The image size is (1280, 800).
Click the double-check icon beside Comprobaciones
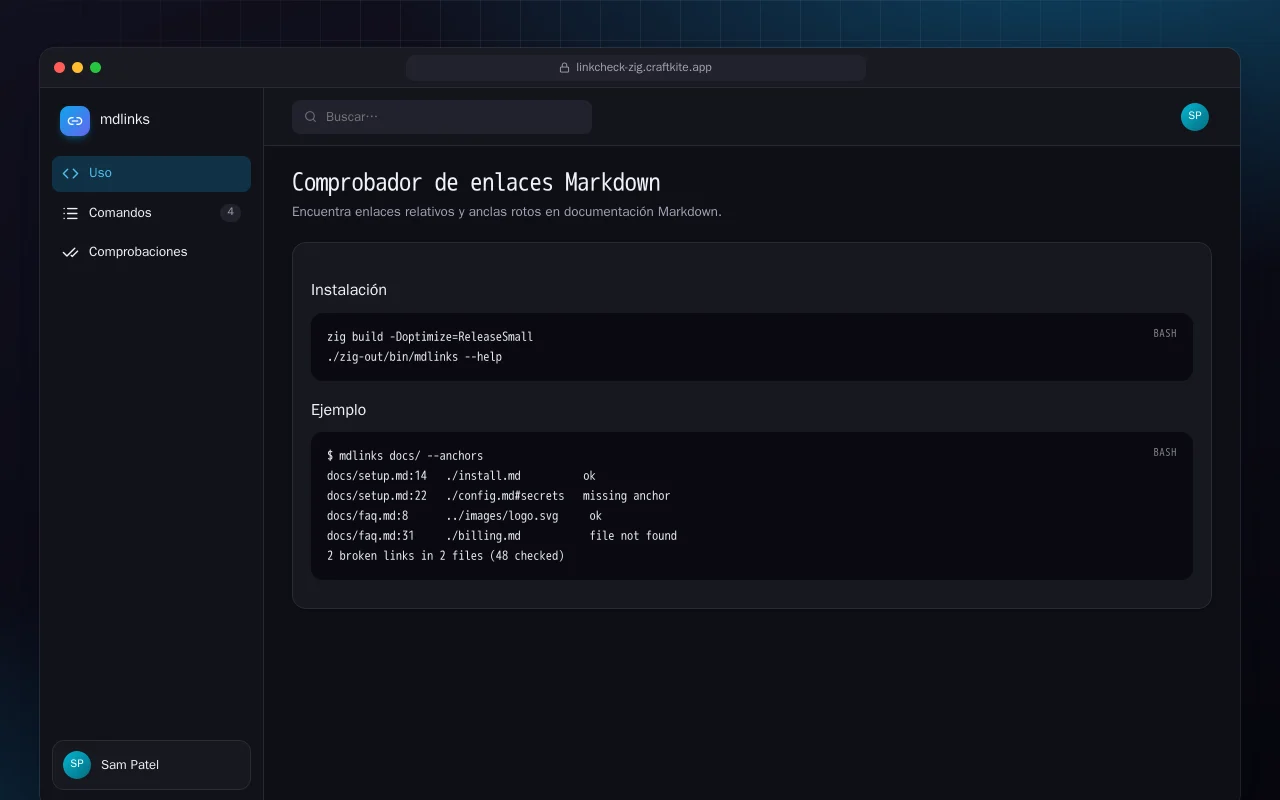pos(70,252)
